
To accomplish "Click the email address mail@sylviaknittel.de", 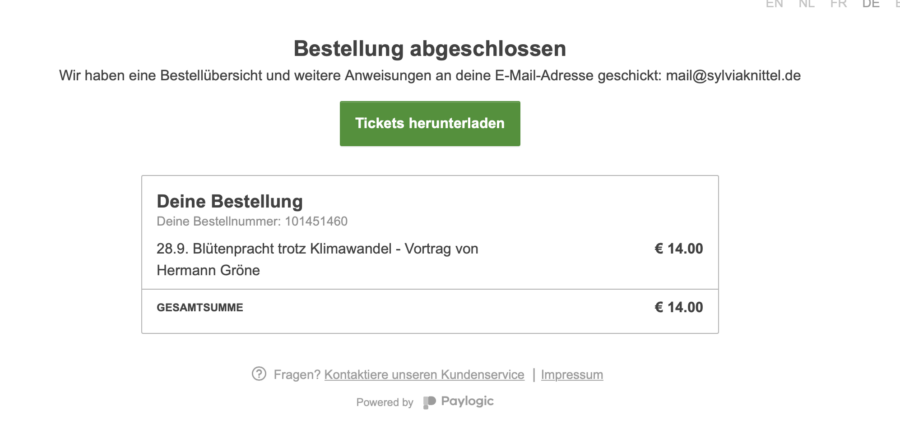I will click(733, 76).
